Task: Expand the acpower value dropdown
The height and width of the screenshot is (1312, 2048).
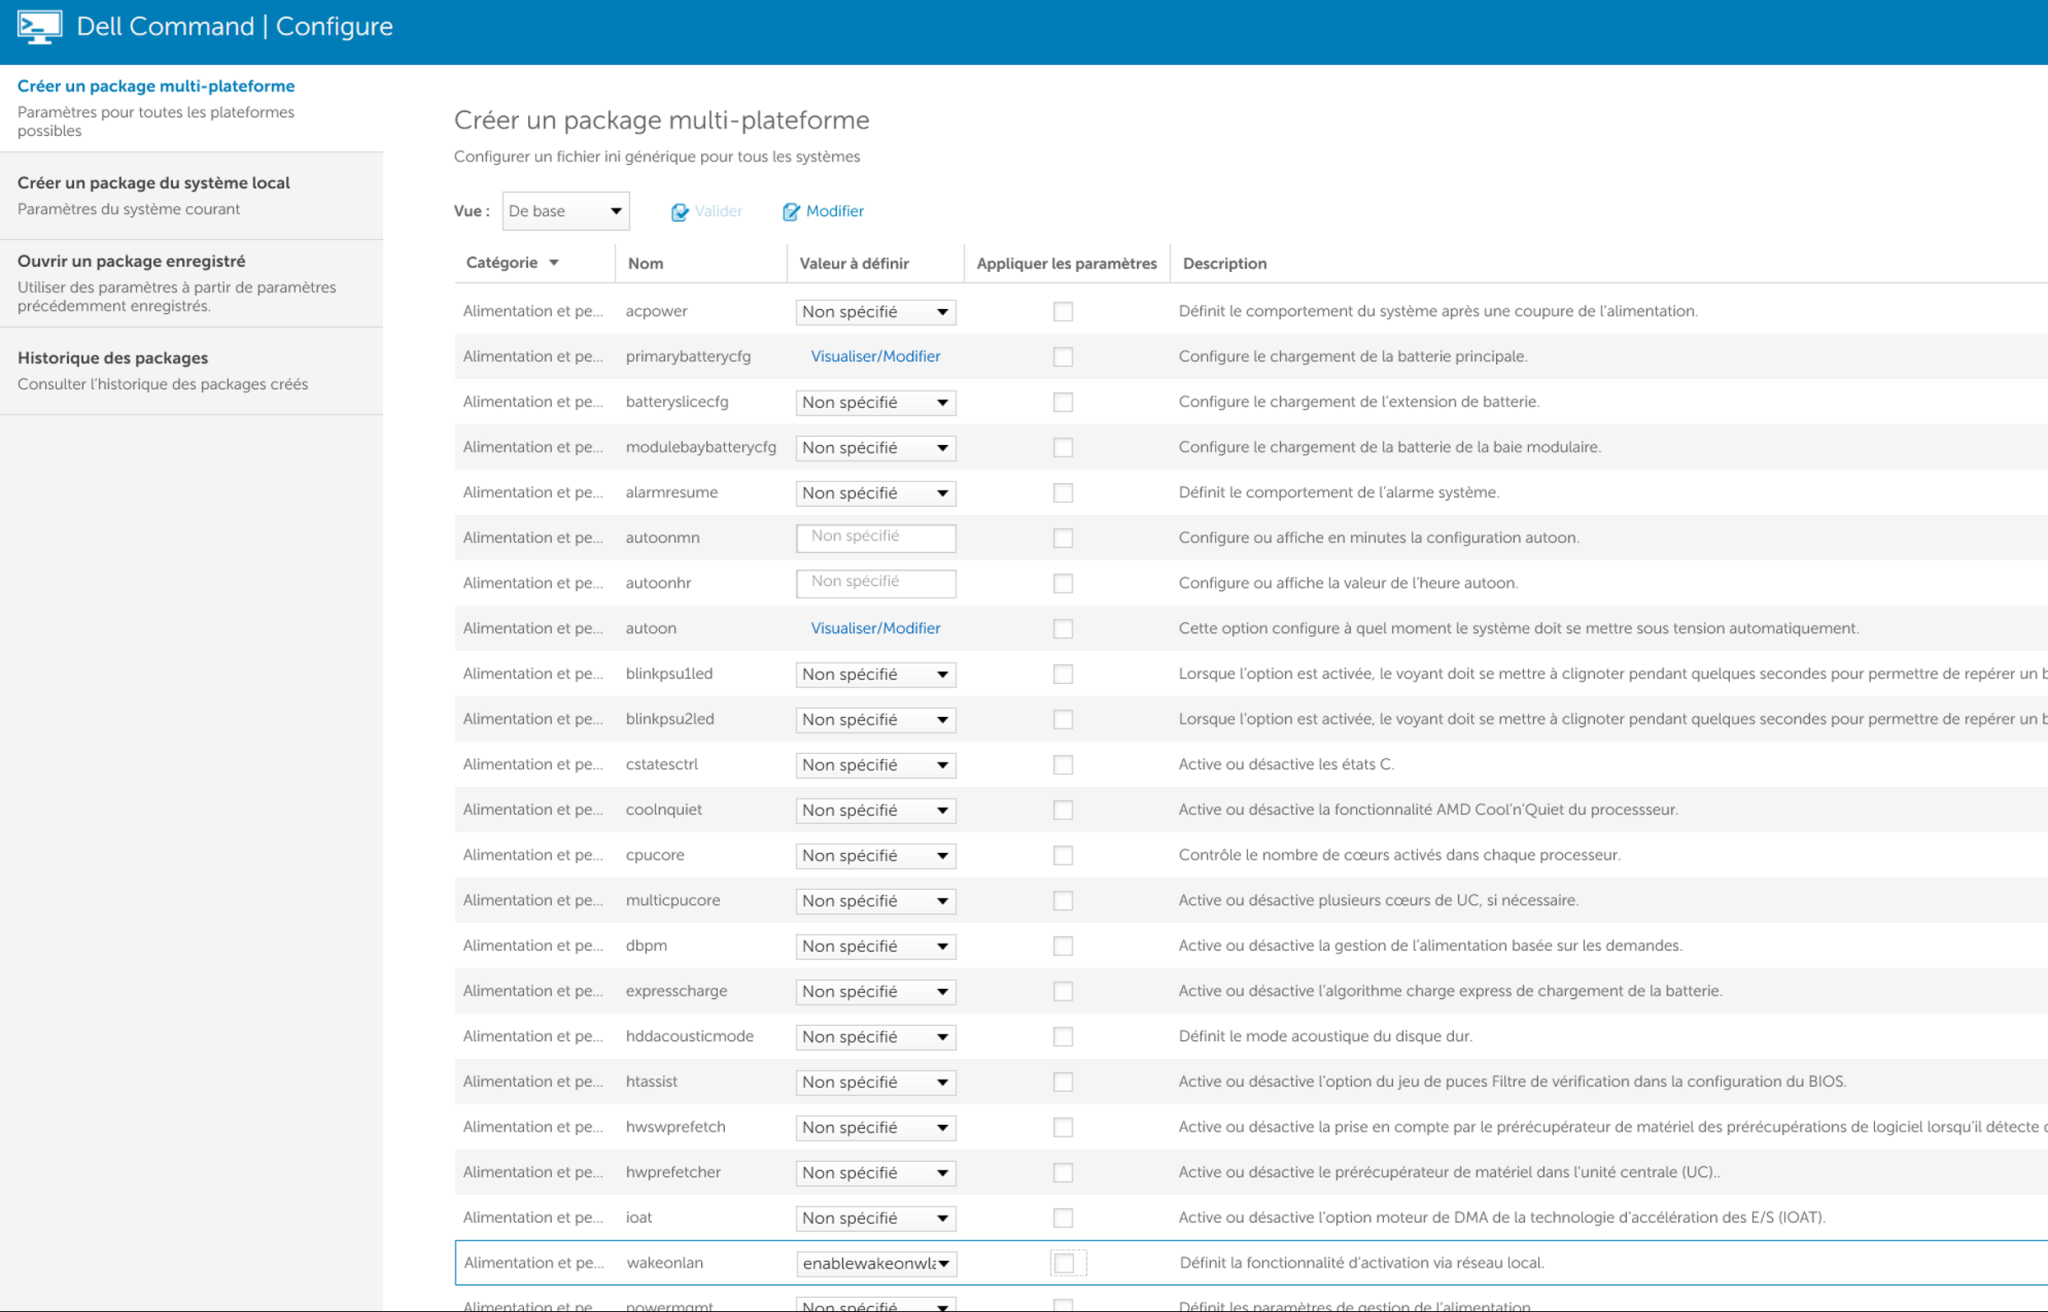Action: pyautogui.click(x=875, y=312)
